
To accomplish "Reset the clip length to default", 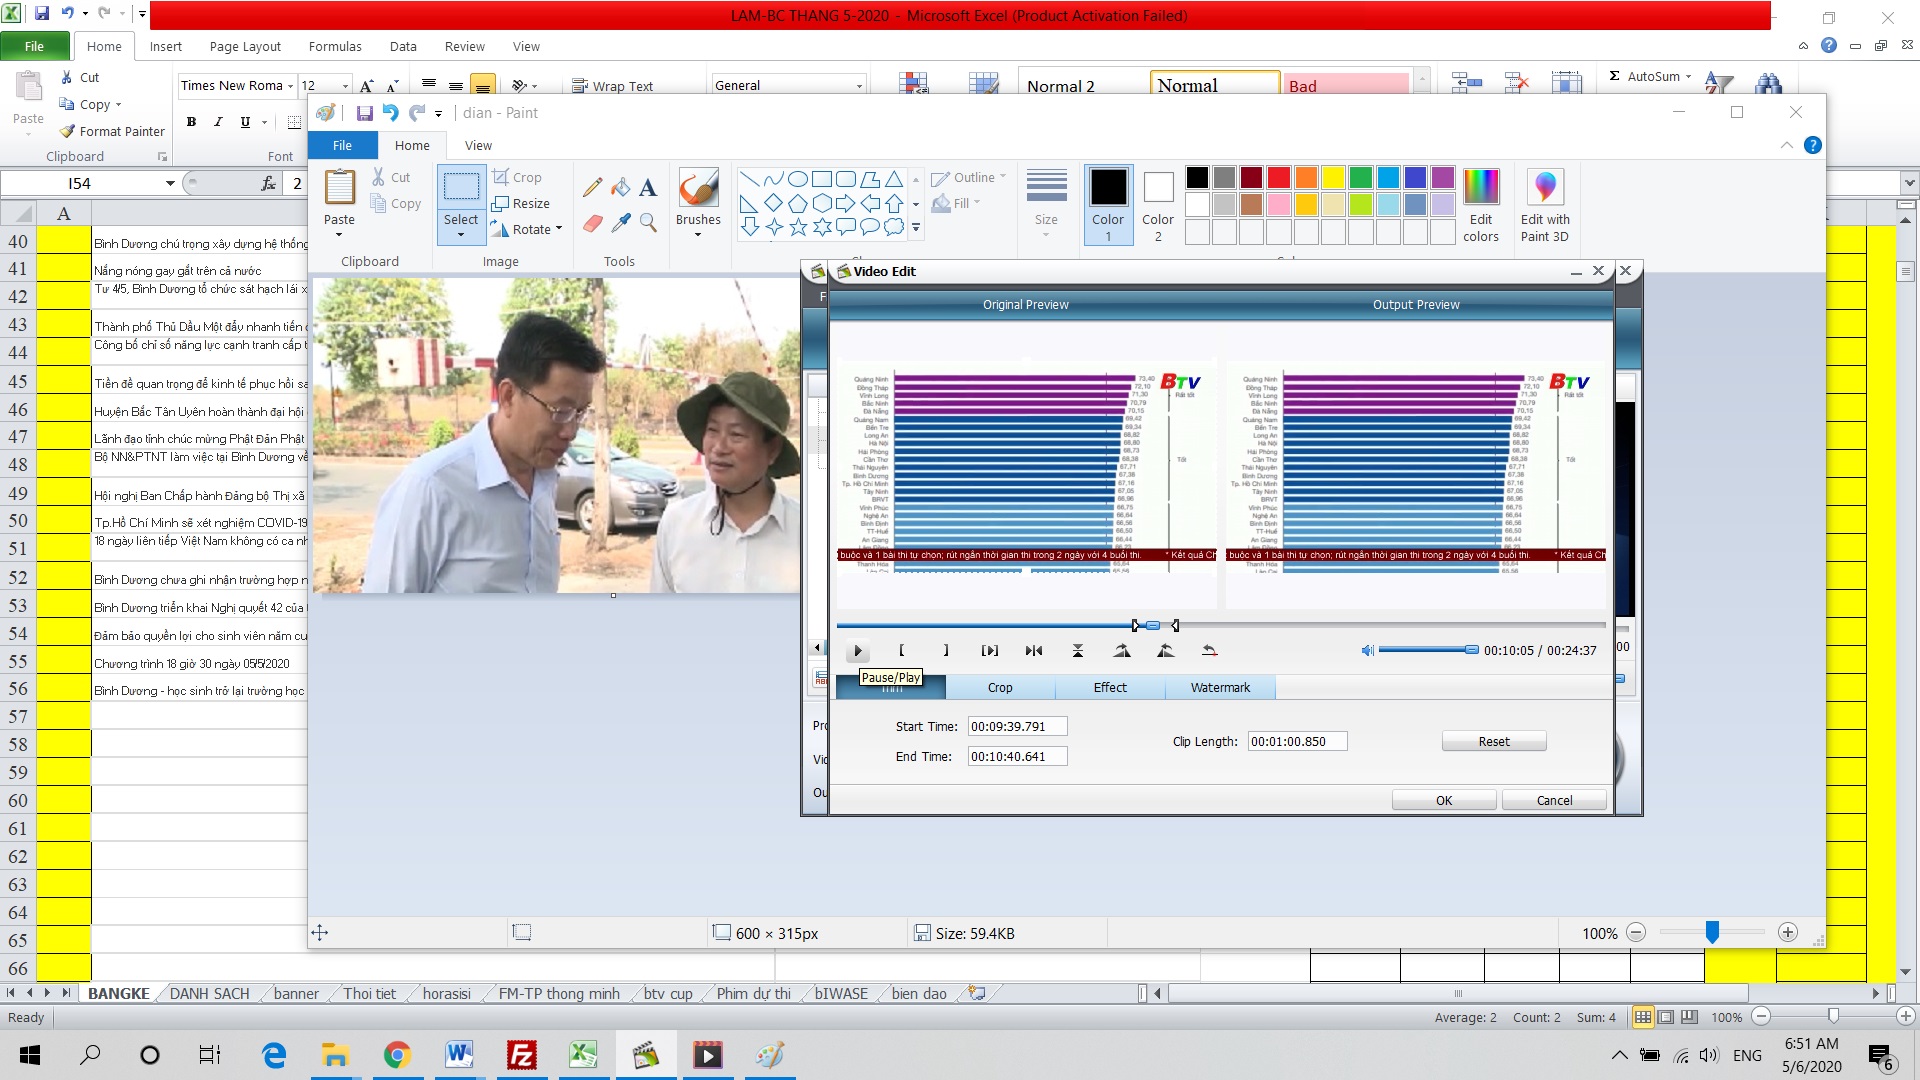I will coord(1493,741).
